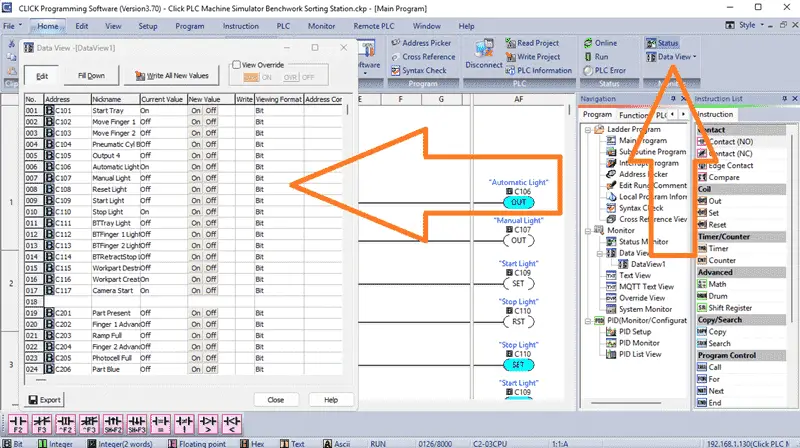Screen dimensions: 800x448
Task: Enable the View Override checkbox
Action: coord(236,65)
